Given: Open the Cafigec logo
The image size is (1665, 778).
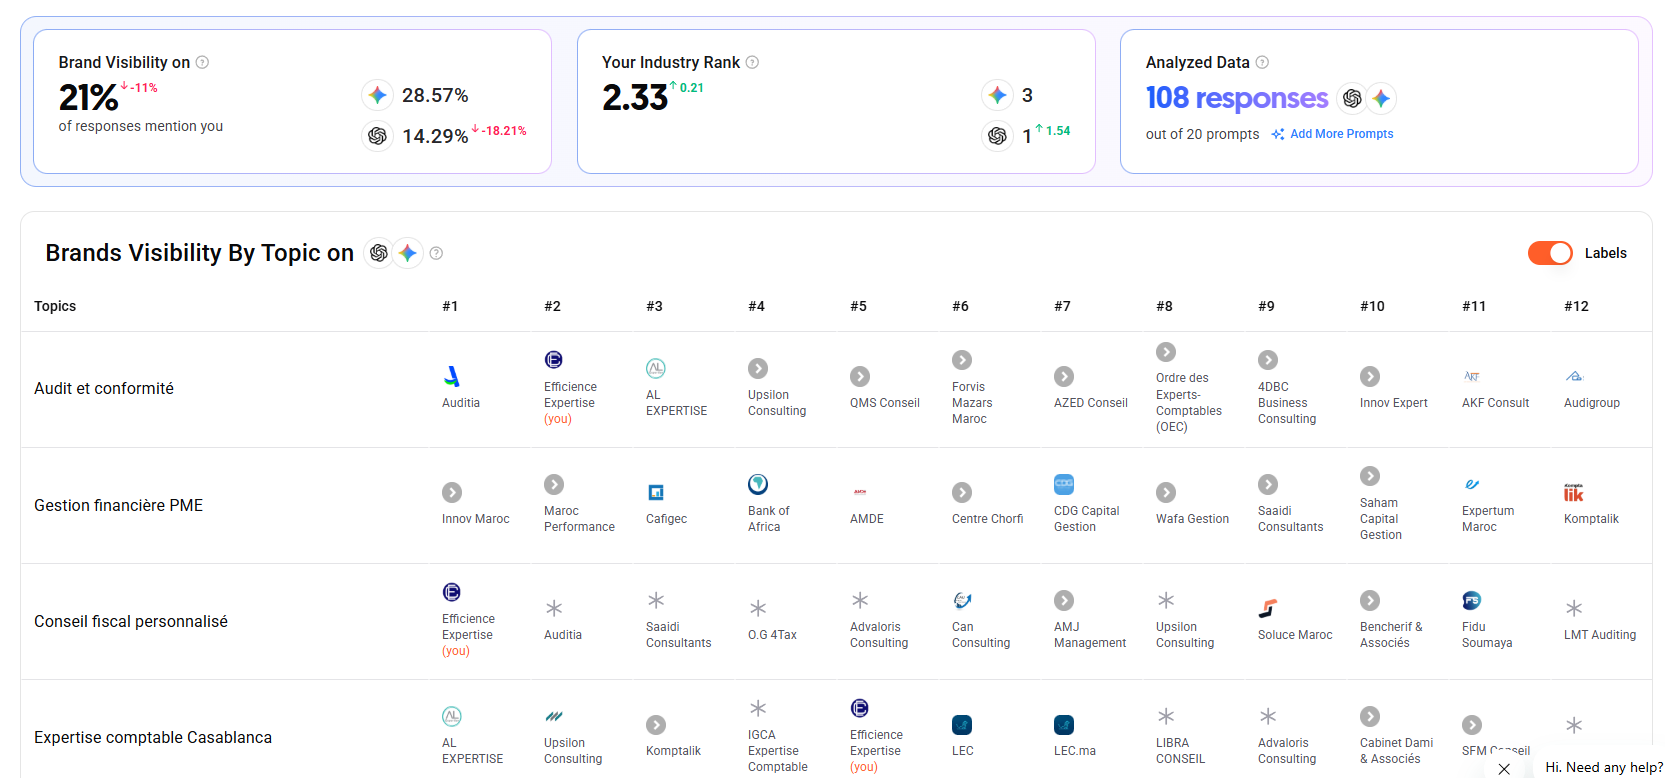Looking at the screenshot, I should 656,492.
